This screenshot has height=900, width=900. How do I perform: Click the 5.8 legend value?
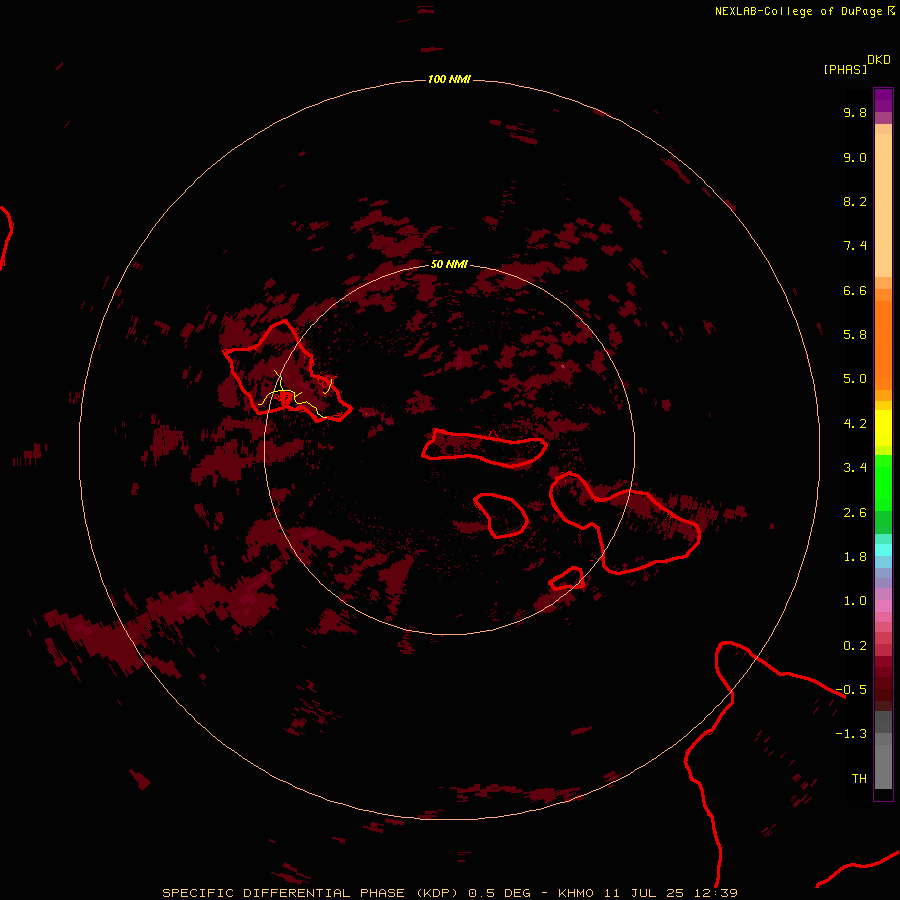pos(855,335)
